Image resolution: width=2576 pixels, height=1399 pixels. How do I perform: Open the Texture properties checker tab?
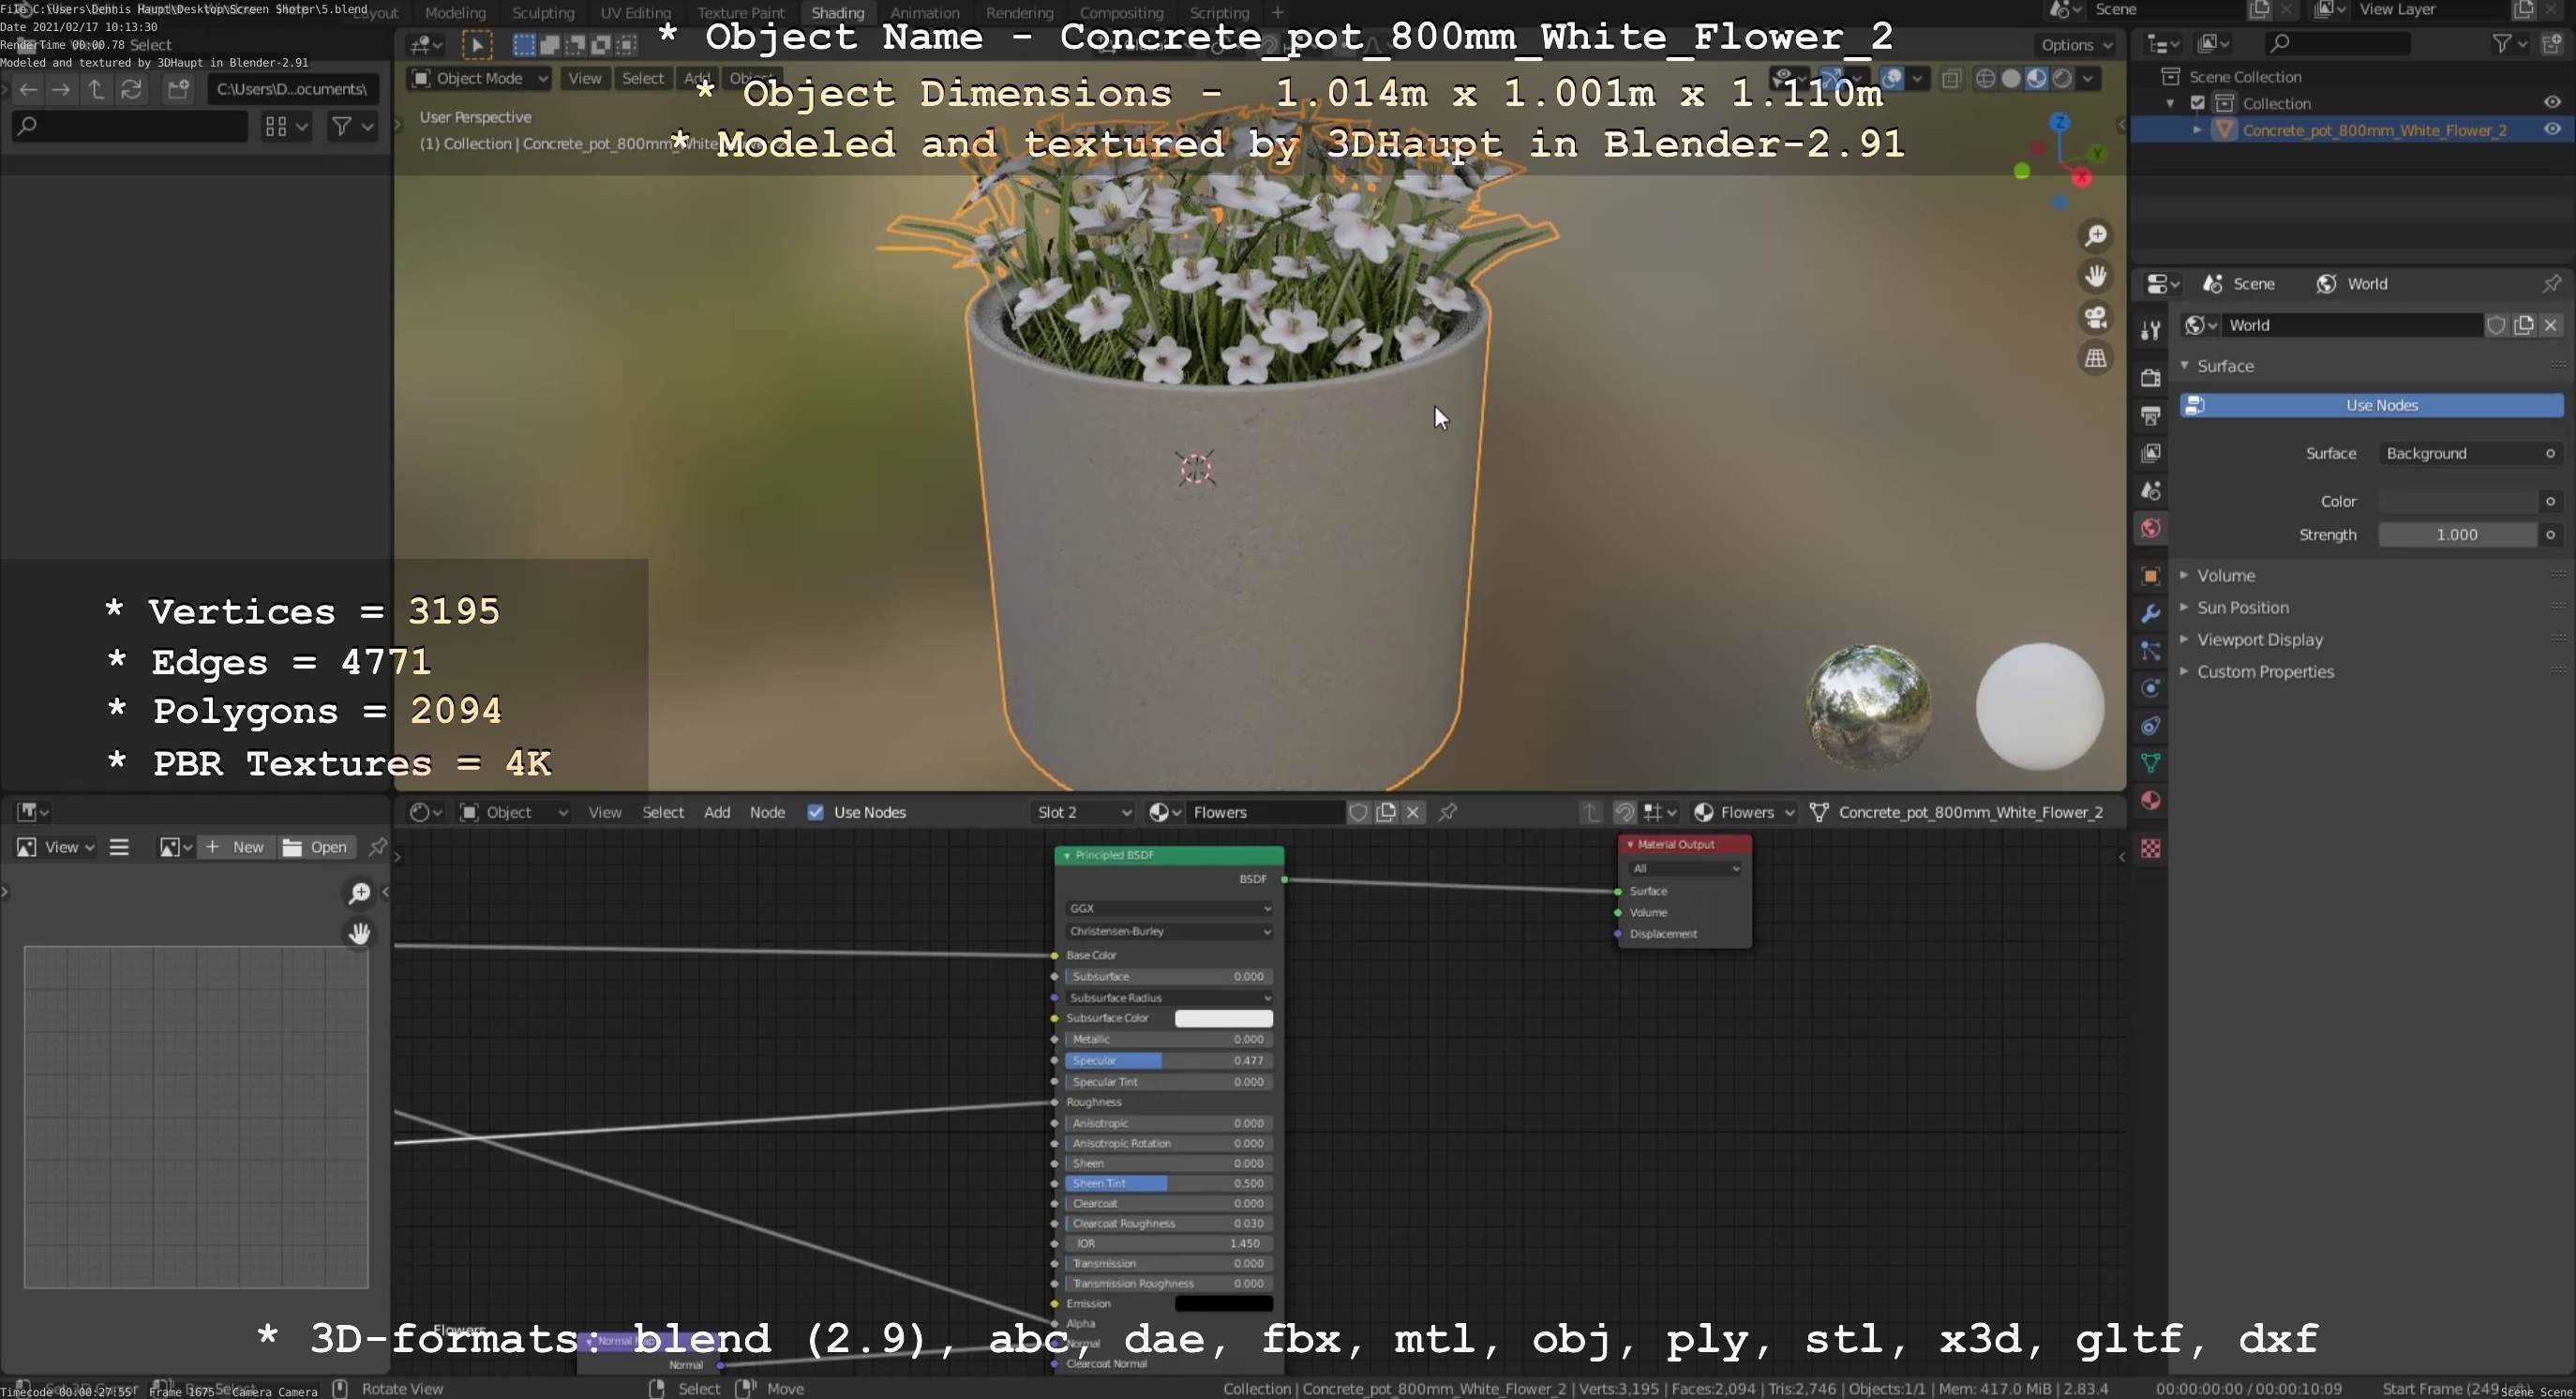click(2150, 848)
